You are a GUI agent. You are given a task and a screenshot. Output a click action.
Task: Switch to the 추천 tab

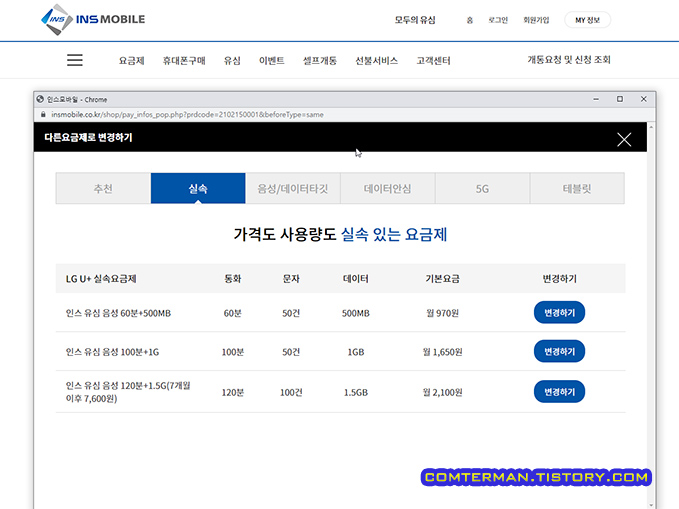click(x=103, y=188)
